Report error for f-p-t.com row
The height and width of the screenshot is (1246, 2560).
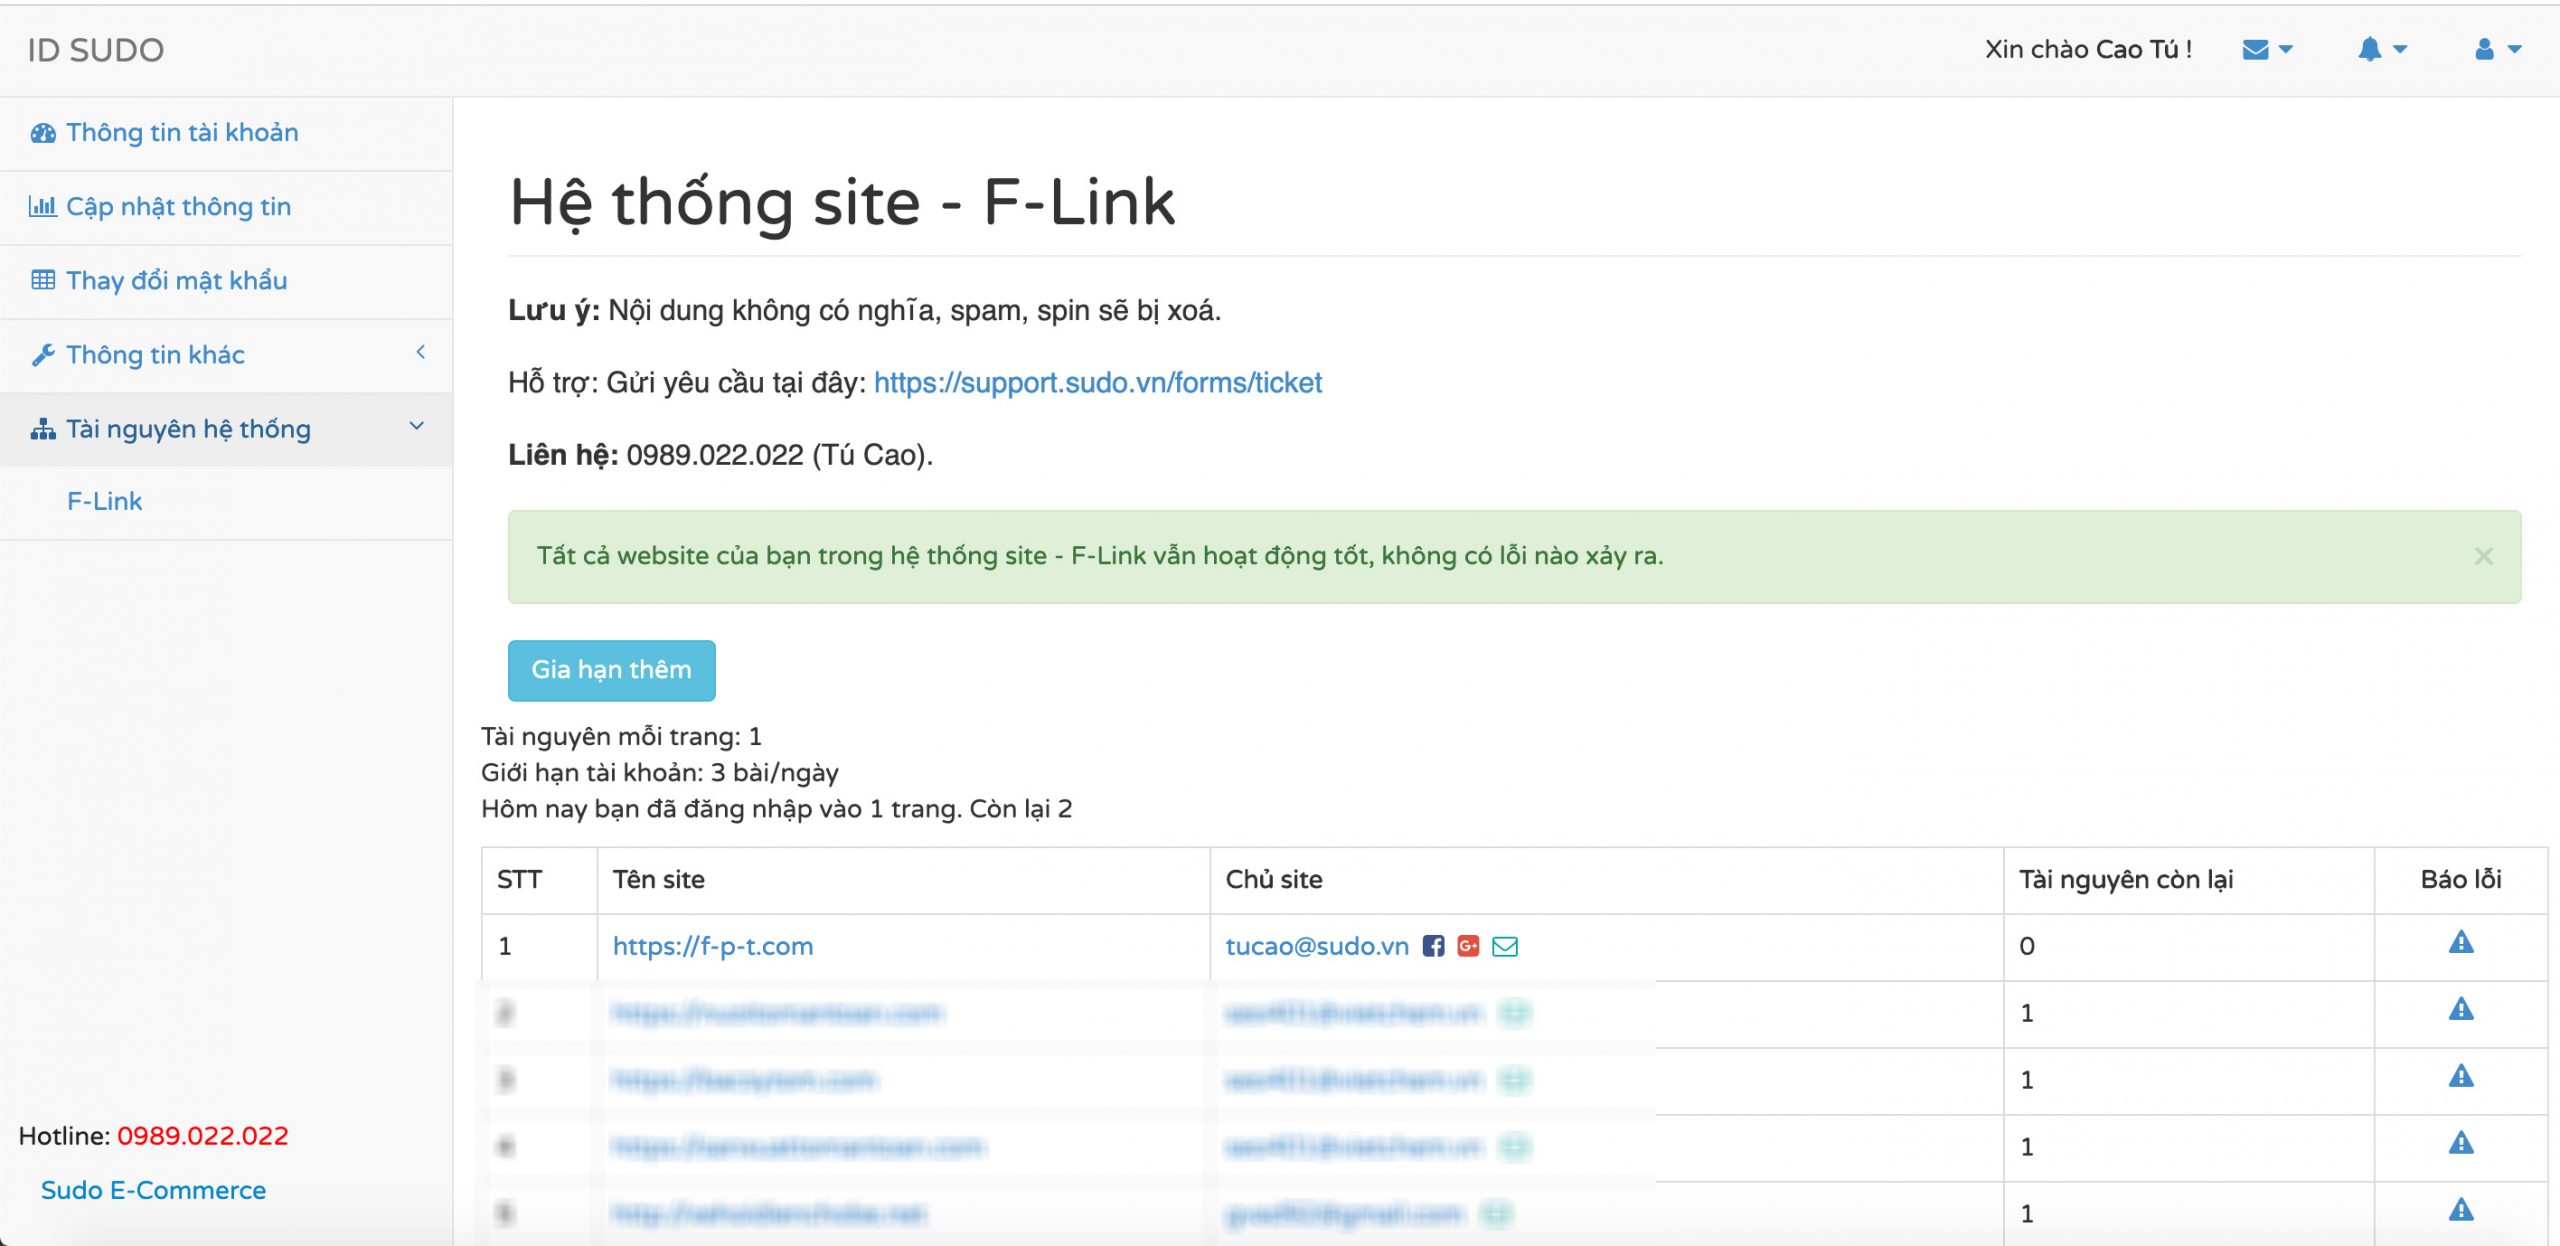(2460, 943)
